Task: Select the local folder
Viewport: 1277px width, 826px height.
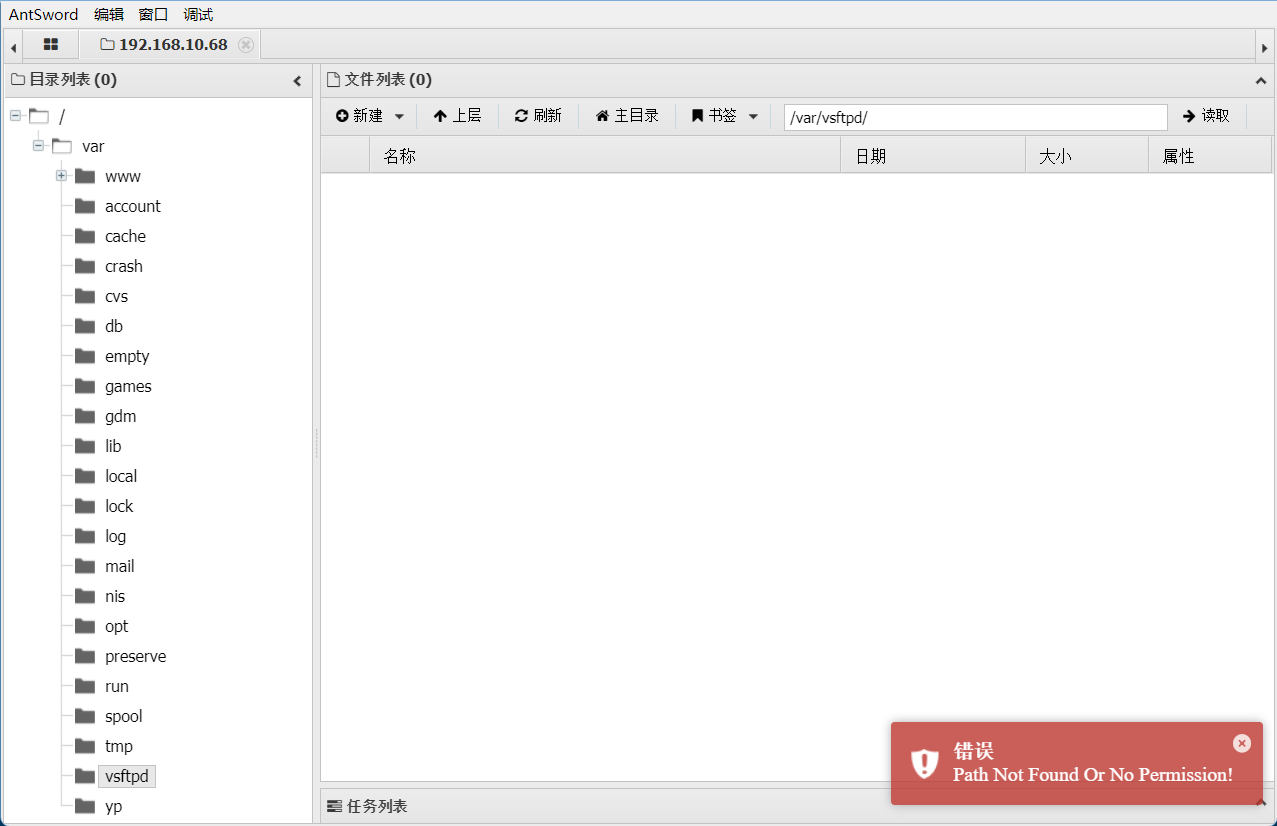Action: click(x=121, y=476)
